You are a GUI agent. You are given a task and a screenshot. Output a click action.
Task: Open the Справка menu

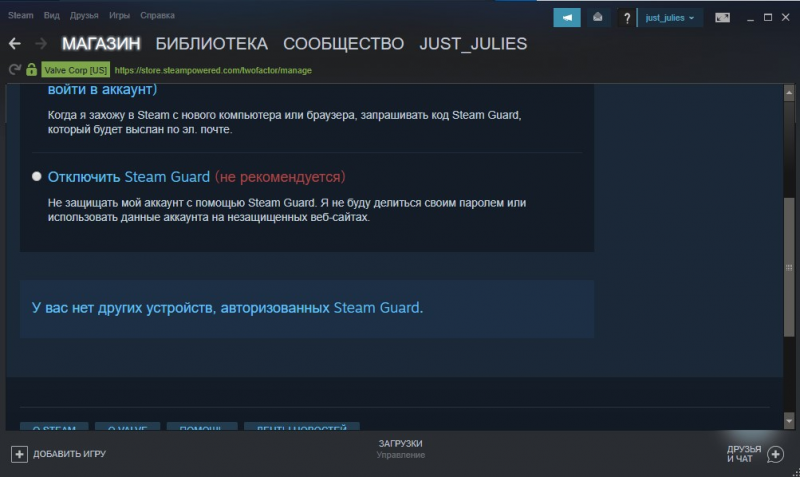[157, 15]
